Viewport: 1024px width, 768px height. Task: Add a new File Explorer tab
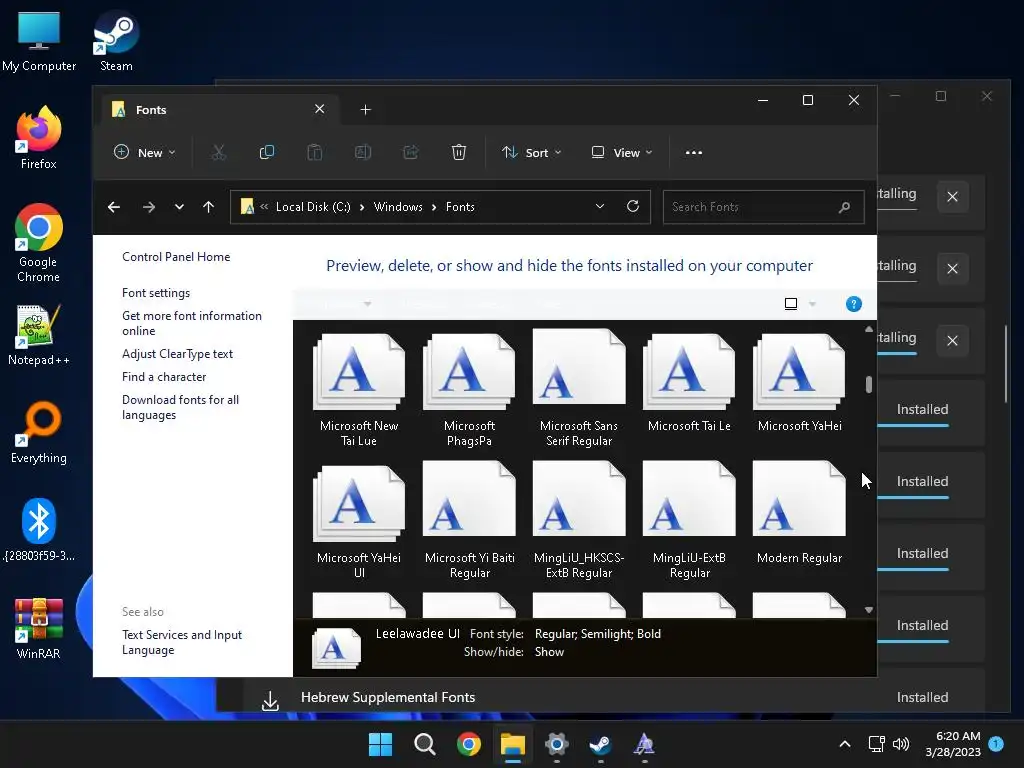366,110
